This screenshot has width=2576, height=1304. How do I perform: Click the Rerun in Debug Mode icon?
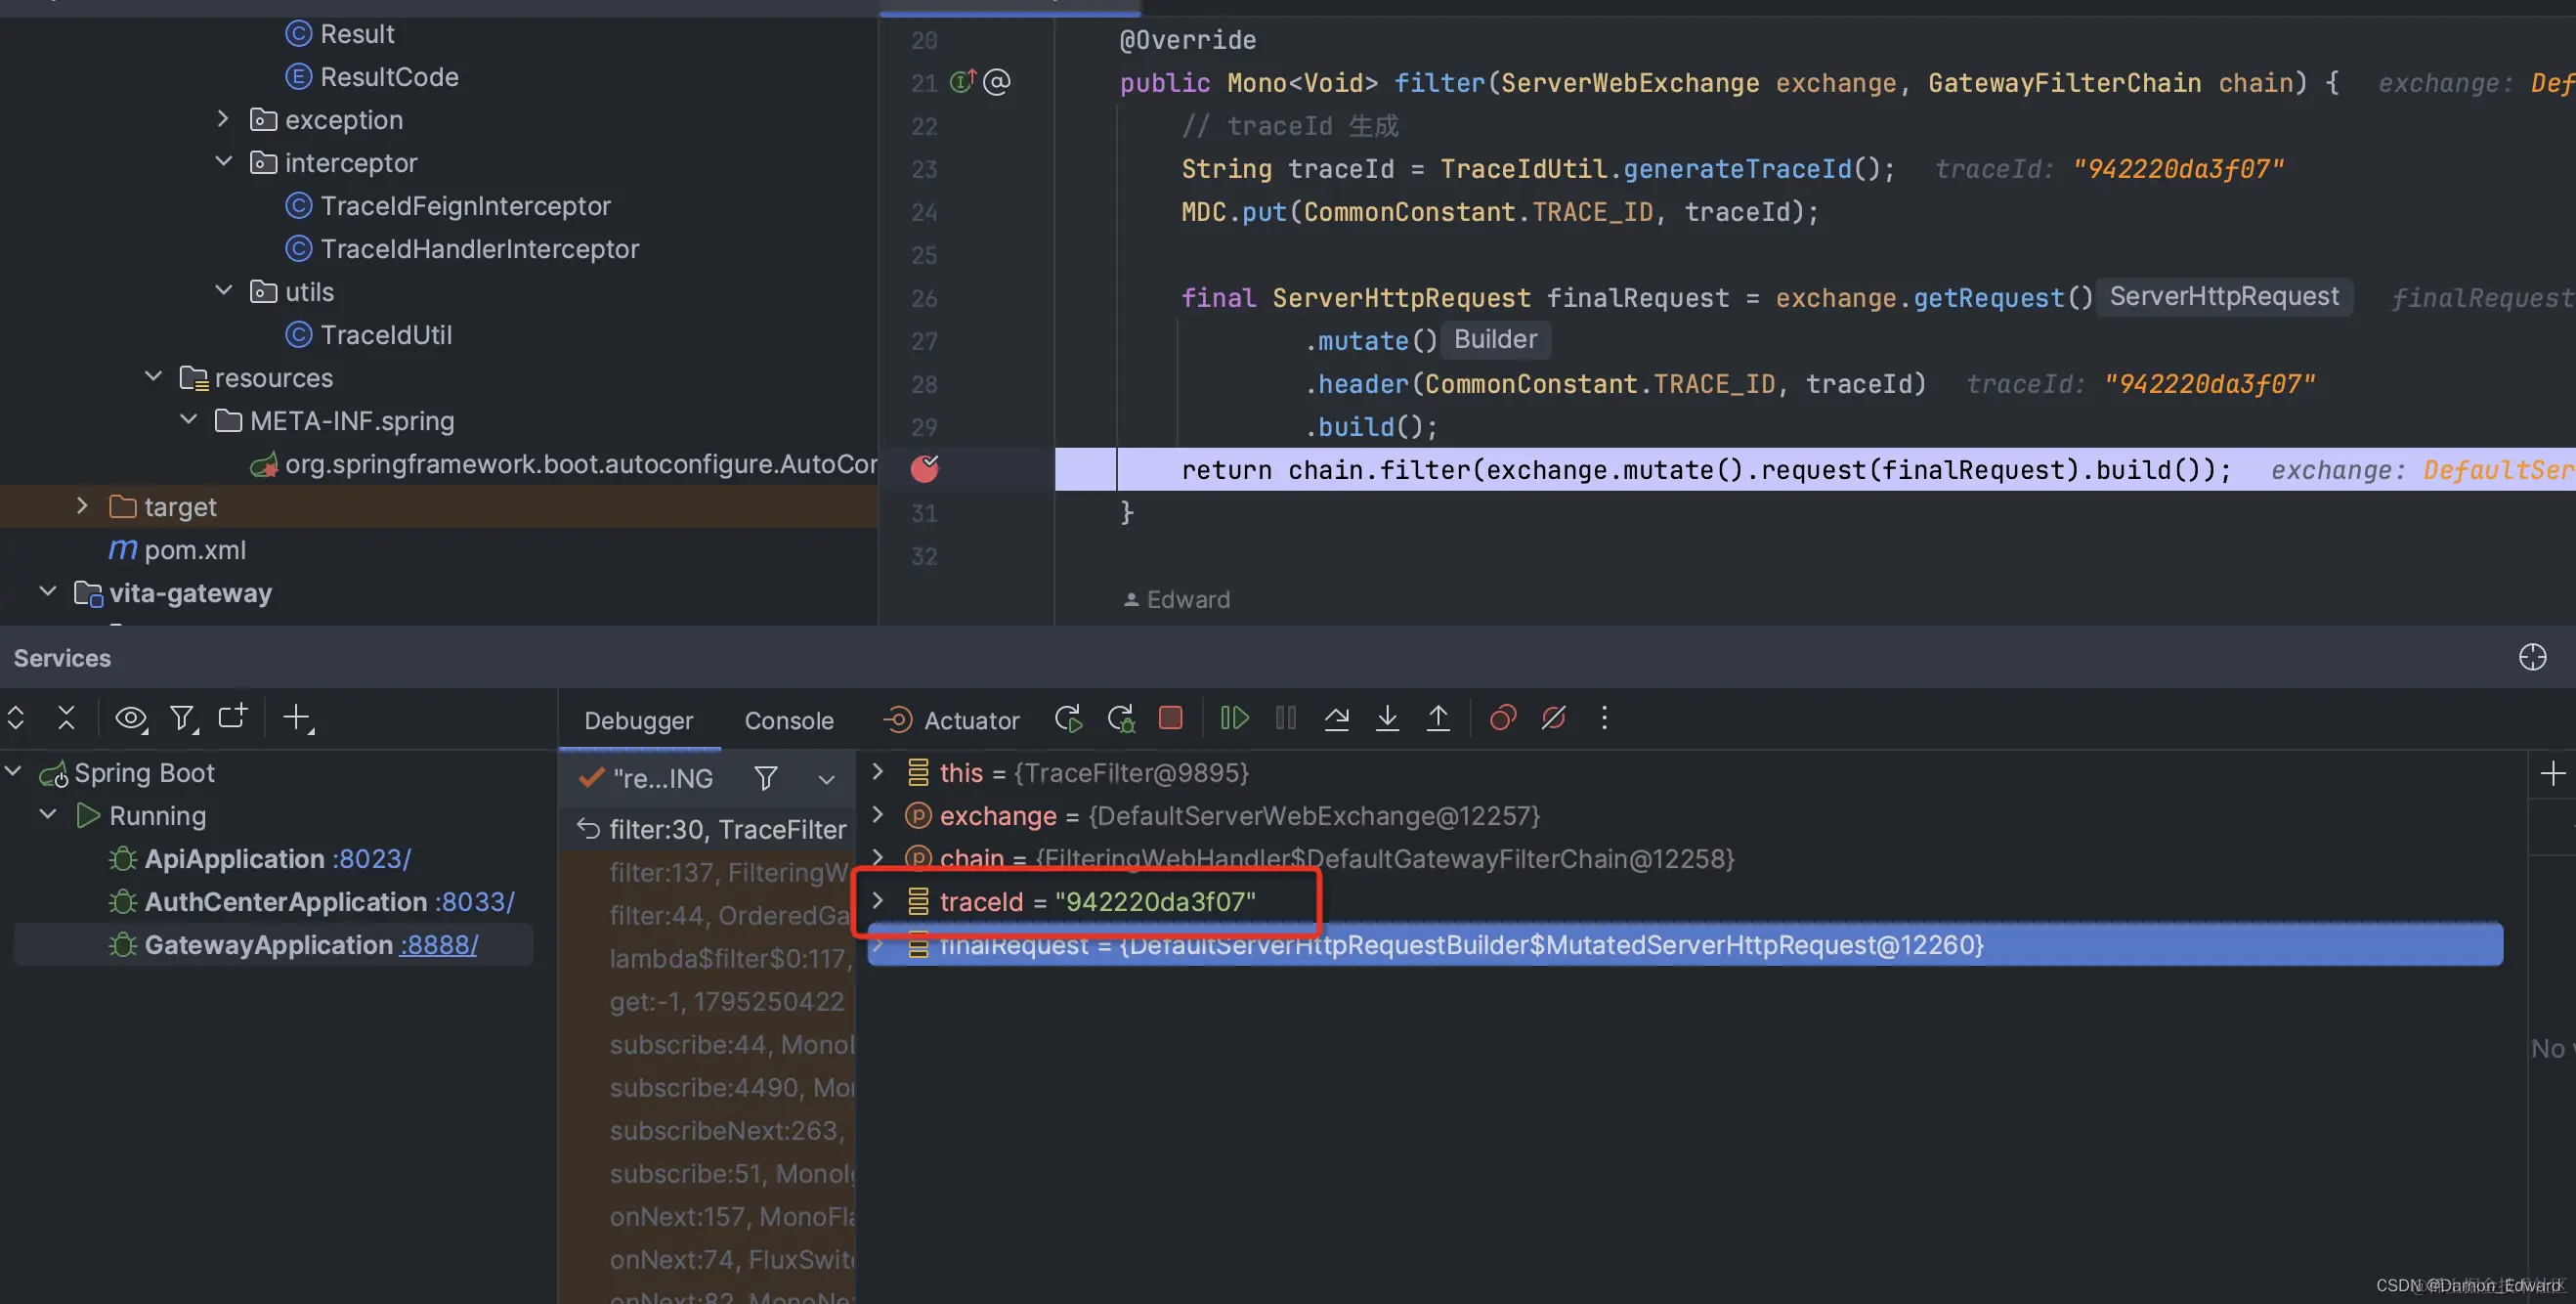tap(1120, 718)
